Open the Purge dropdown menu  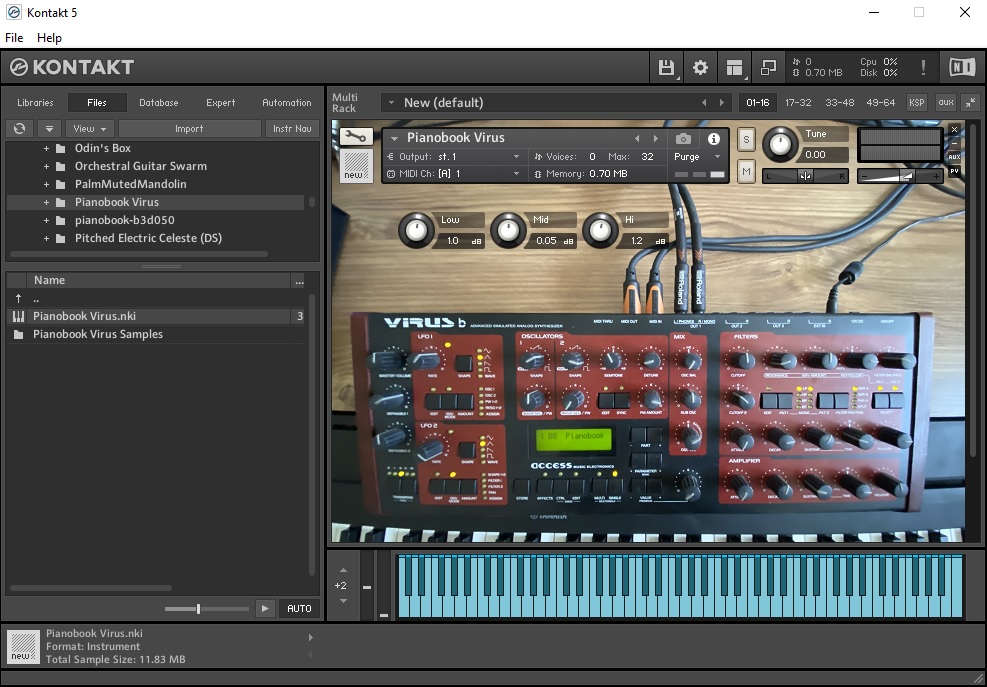(697, 157)
